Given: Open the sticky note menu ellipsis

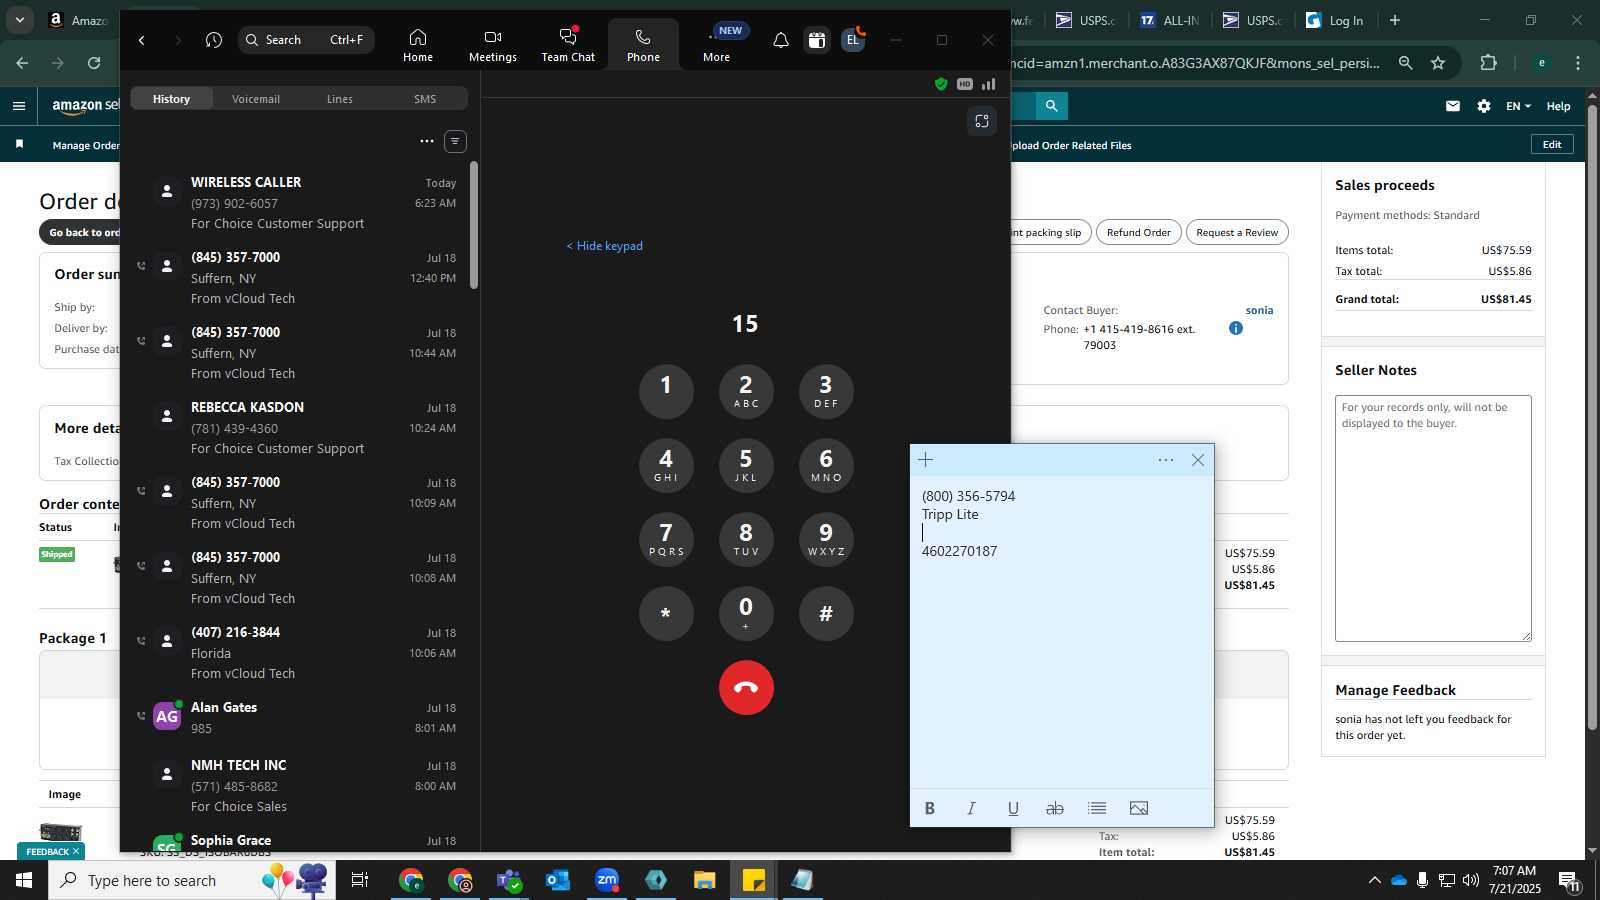Looking at the screenshot, I should coord(1166,460).
